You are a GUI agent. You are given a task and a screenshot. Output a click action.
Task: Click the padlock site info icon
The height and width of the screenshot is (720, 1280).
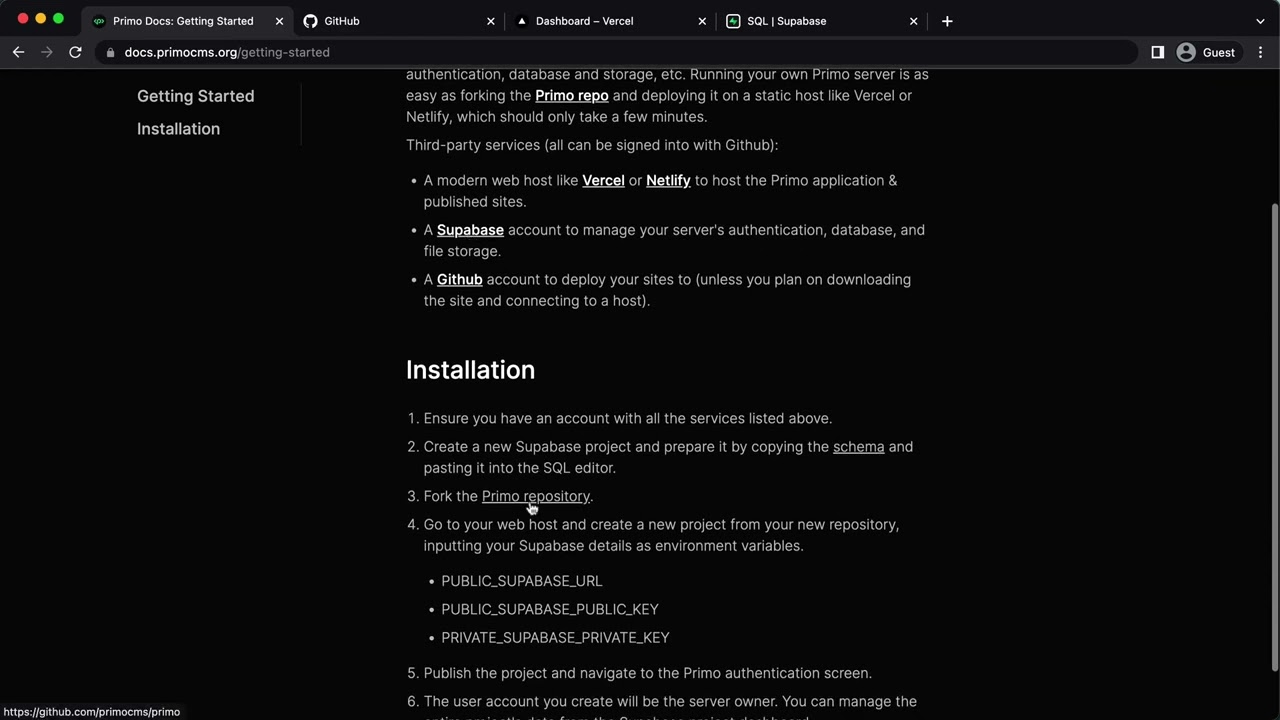(x=110, y=52)
